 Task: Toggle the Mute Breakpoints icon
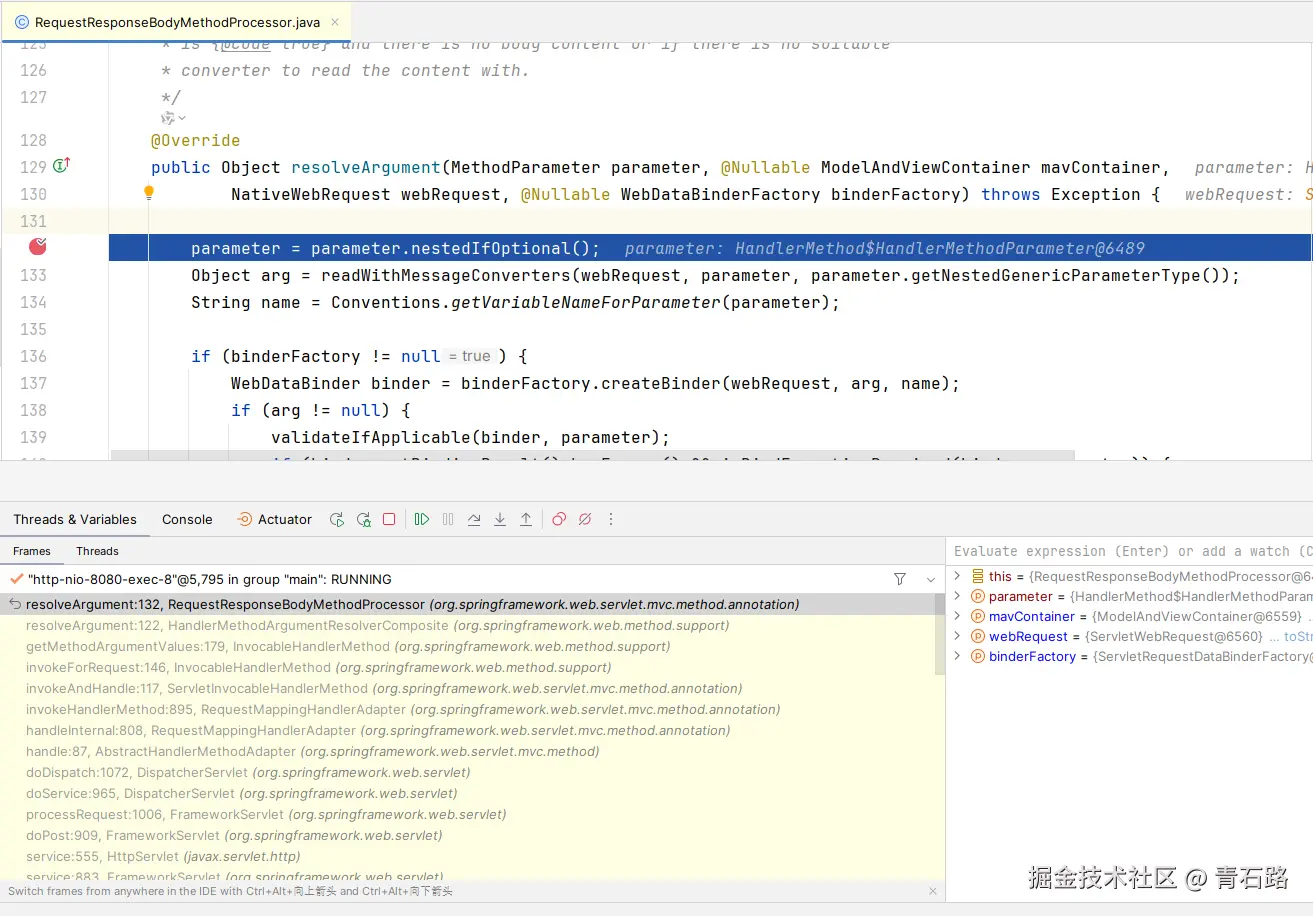point(585,519)
